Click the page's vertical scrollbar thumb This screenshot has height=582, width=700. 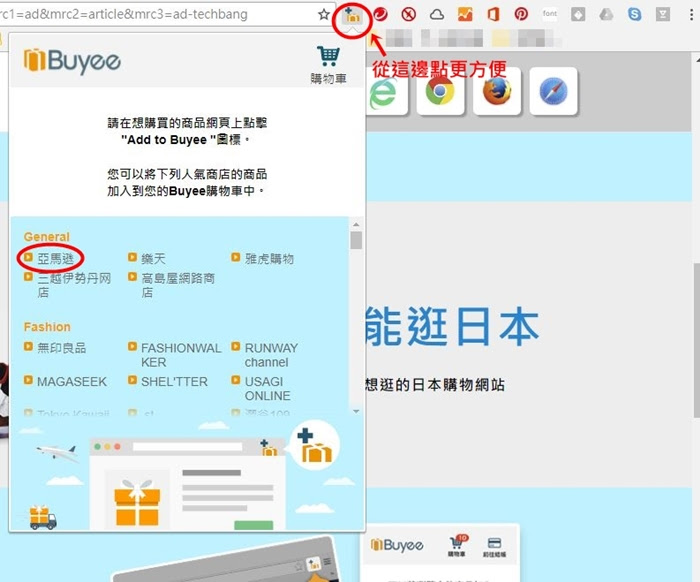pyautogui.click(x=696, y=341)
